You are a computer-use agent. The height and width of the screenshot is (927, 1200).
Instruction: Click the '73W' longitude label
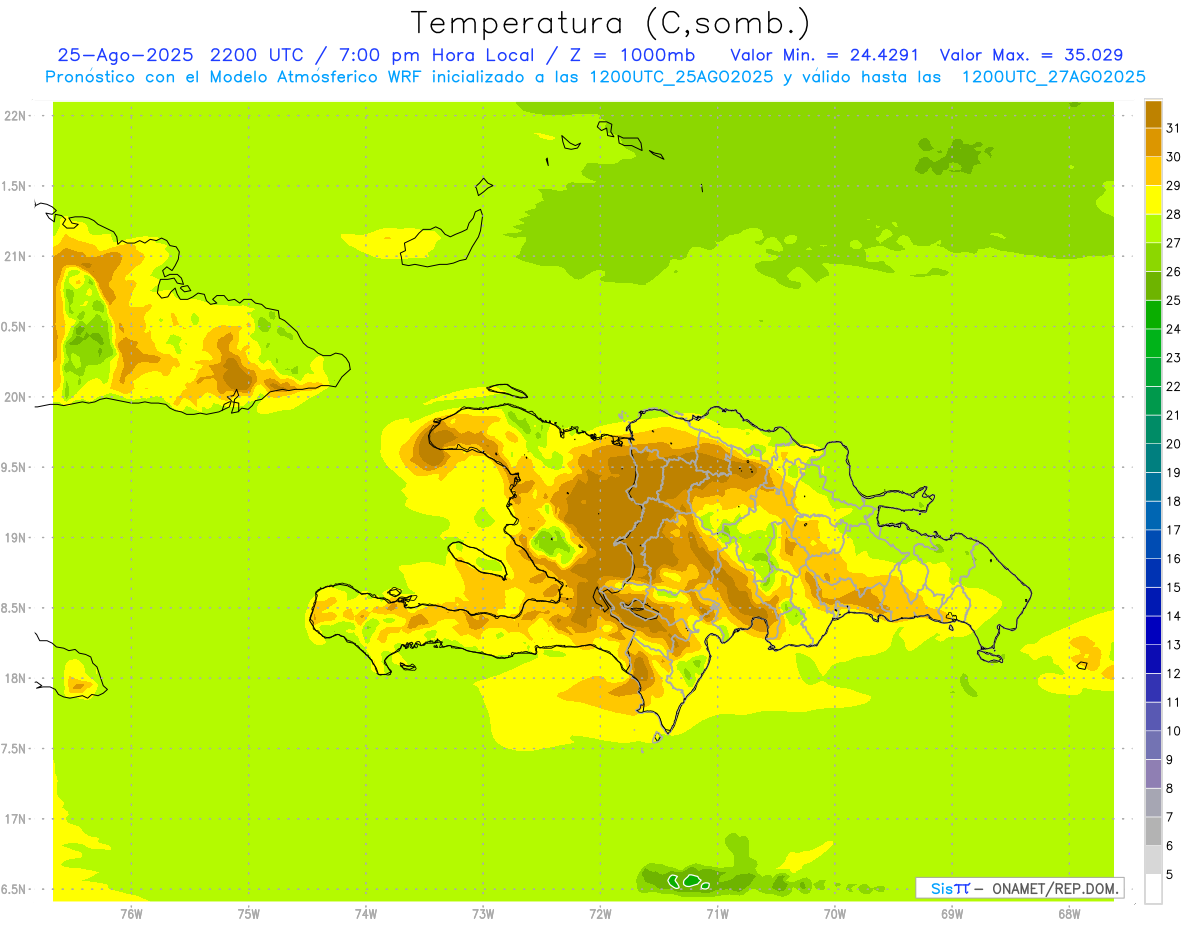point(483,914)
